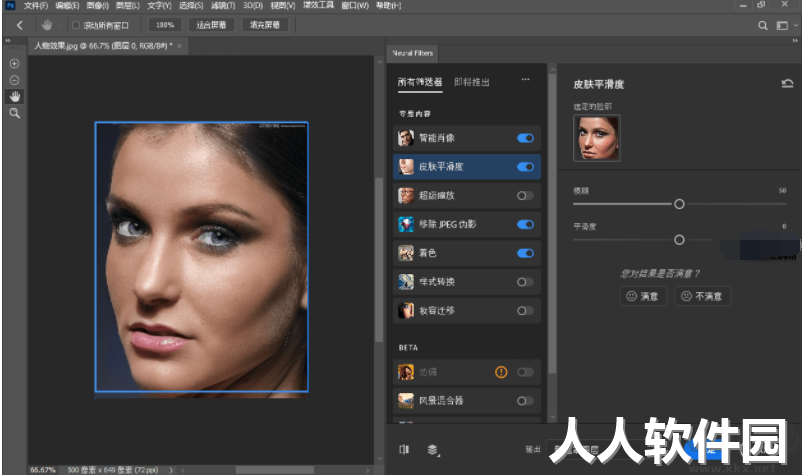The height and width of the screenshot is (475, 803).
Task: Select the detected face thumbnail
Action: coord(597,138)
